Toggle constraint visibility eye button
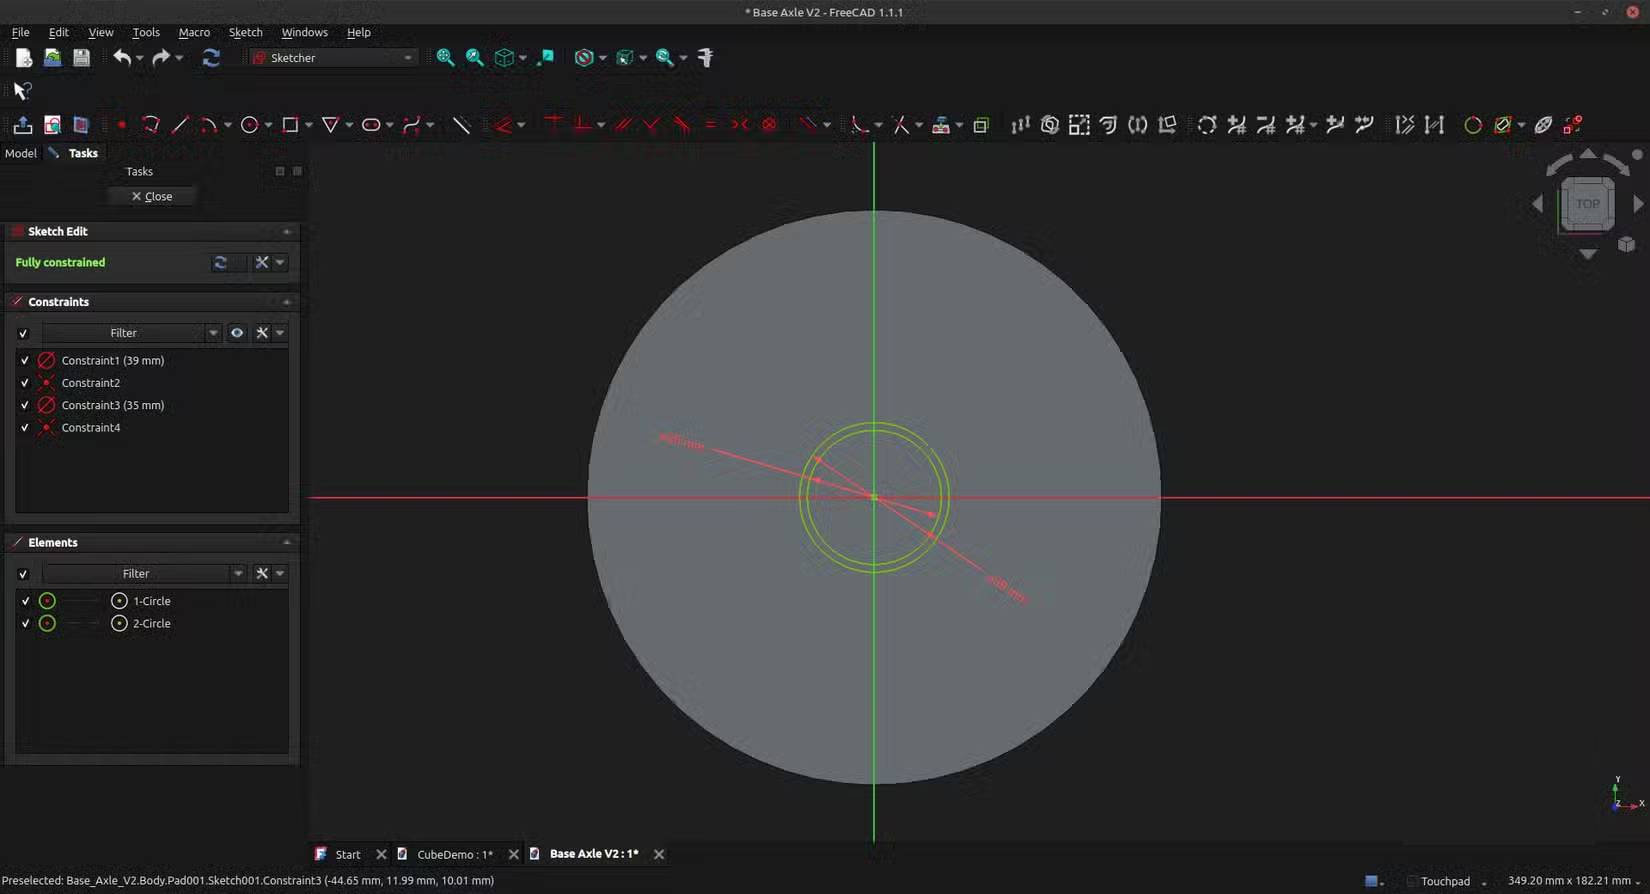This screenshot has height=894, width=1650. [x=237, y=333]
